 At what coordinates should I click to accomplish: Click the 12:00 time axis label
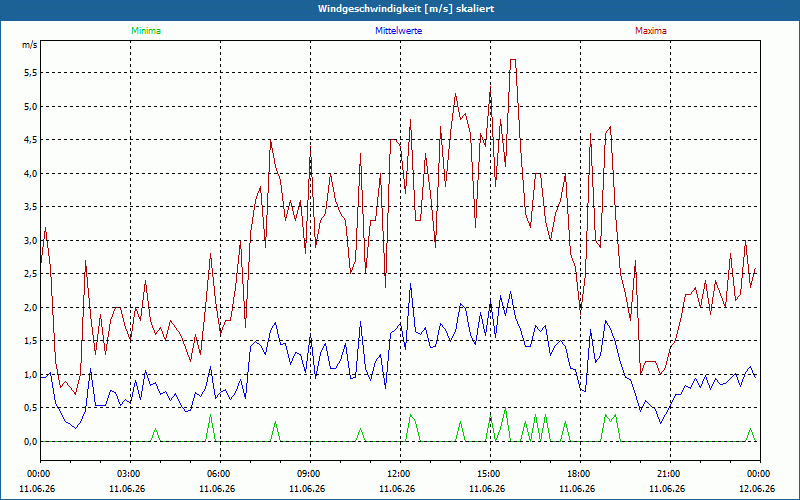click(x=400, y=474)
